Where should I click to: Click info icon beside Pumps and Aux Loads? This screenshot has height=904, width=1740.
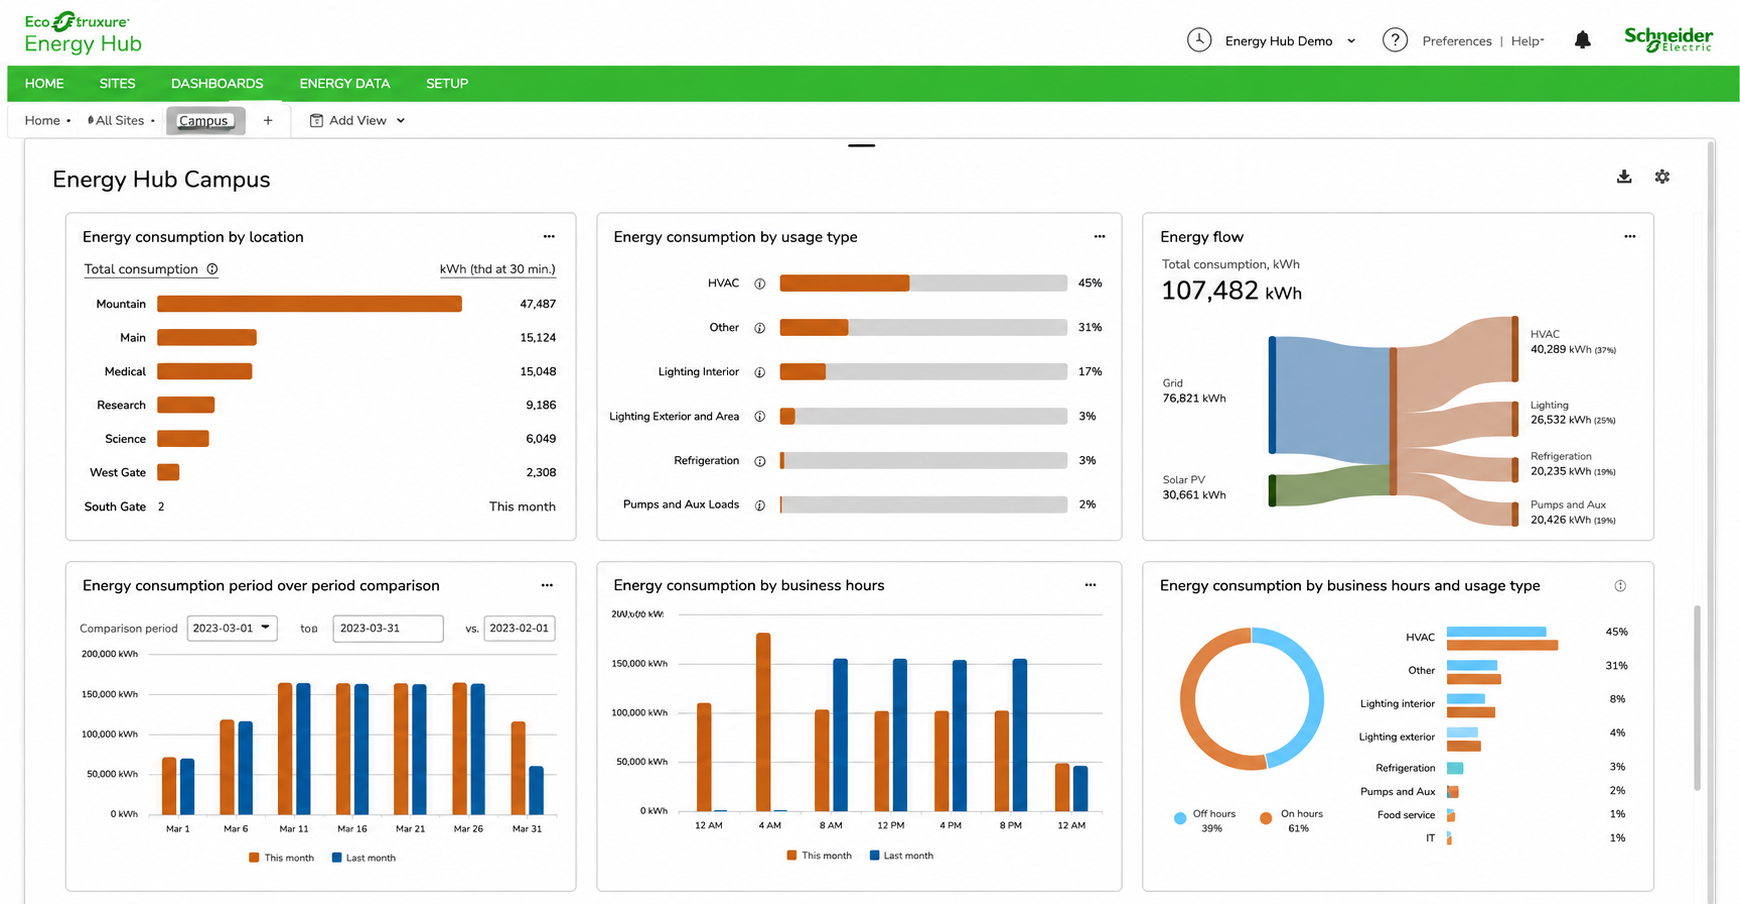pyautogui.click(x=760, y=505)
